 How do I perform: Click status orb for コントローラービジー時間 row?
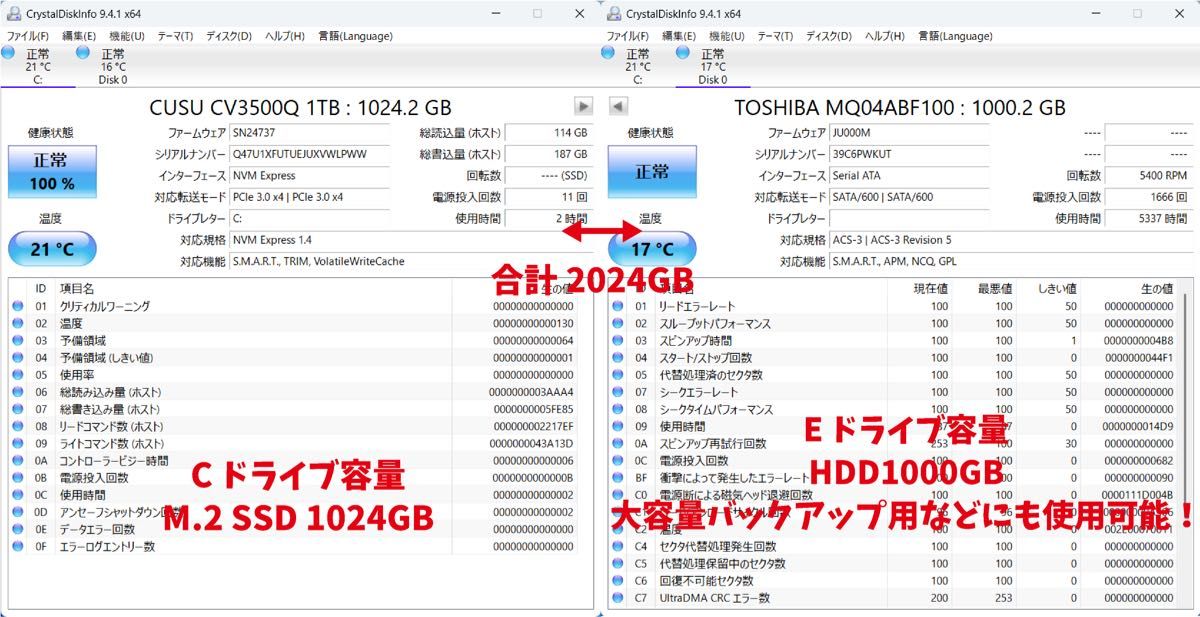tap(17, 460)
